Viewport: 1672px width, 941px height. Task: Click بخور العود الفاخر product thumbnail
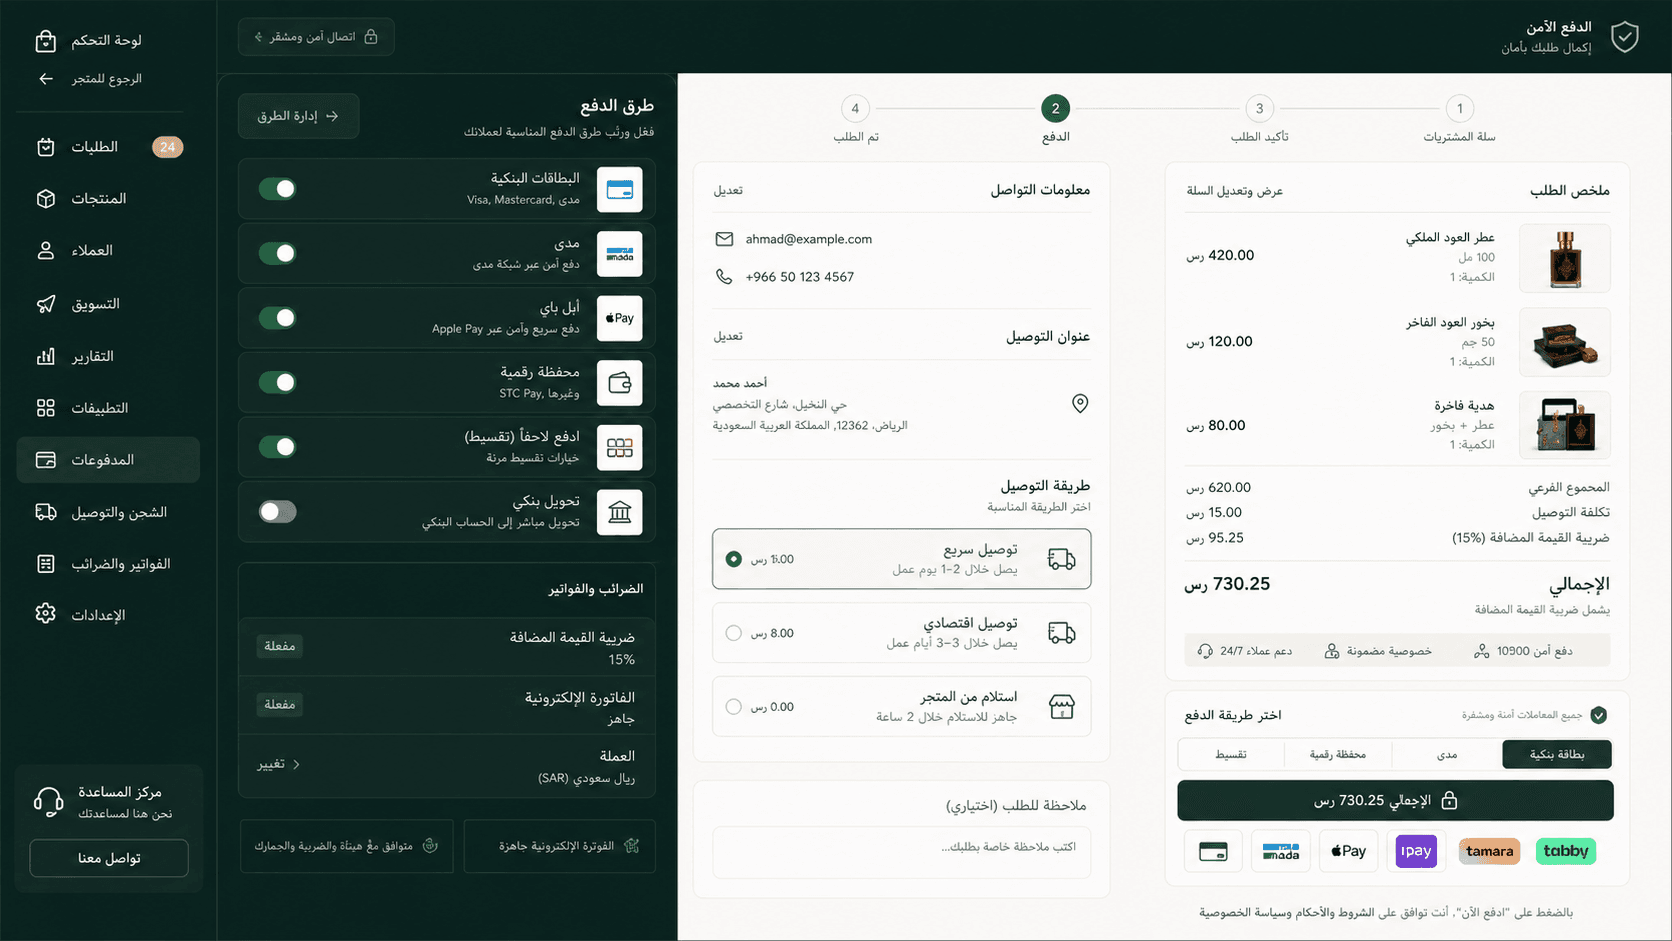pyautogui.click(x=1564, y=342)
